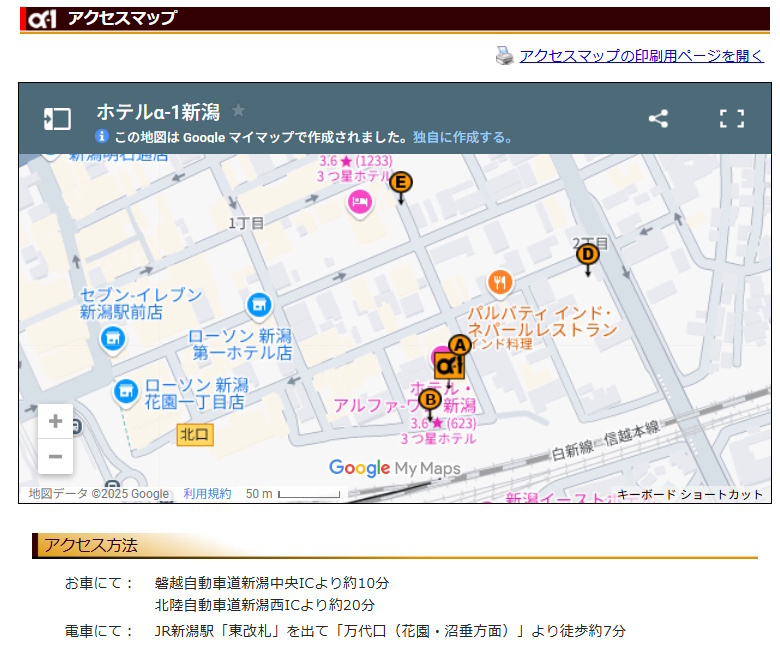Click the orange restaurant pin
This screenshot has width=780, height=663.
tap(500, 283)
